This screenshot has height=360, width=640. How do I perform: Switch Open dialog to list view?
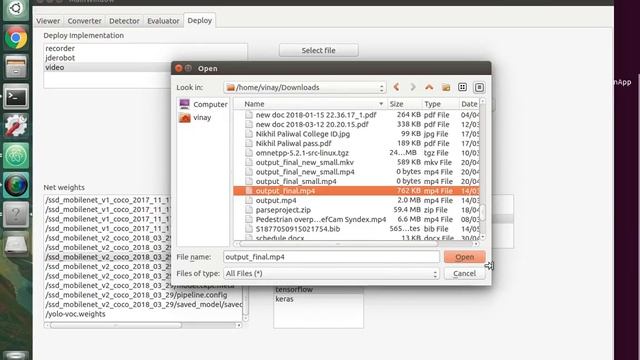point(462,87)
